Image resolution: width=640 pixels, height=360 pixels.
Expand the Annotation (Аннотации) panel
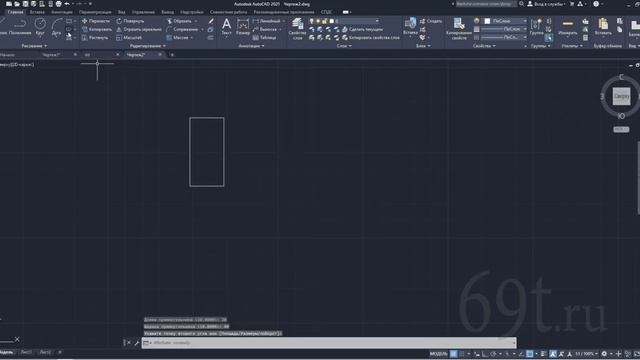[251, 46]
